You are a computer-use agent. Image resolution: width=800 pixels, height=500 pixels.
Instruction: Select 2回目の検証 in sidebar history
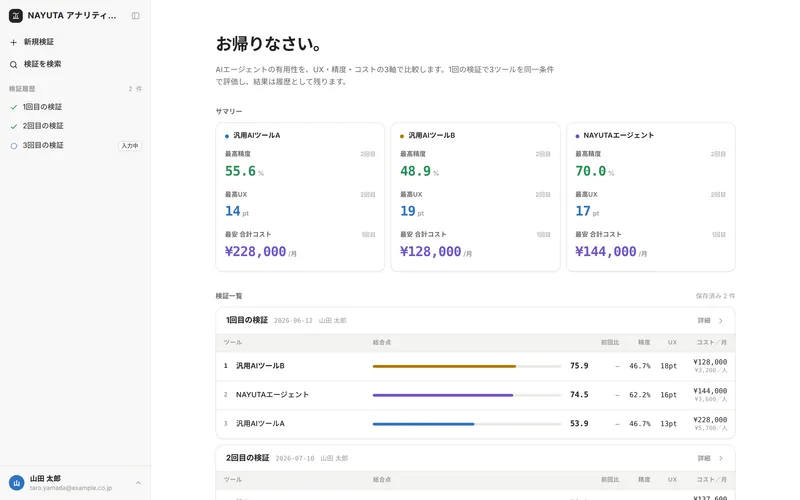[x=75, y=126]
